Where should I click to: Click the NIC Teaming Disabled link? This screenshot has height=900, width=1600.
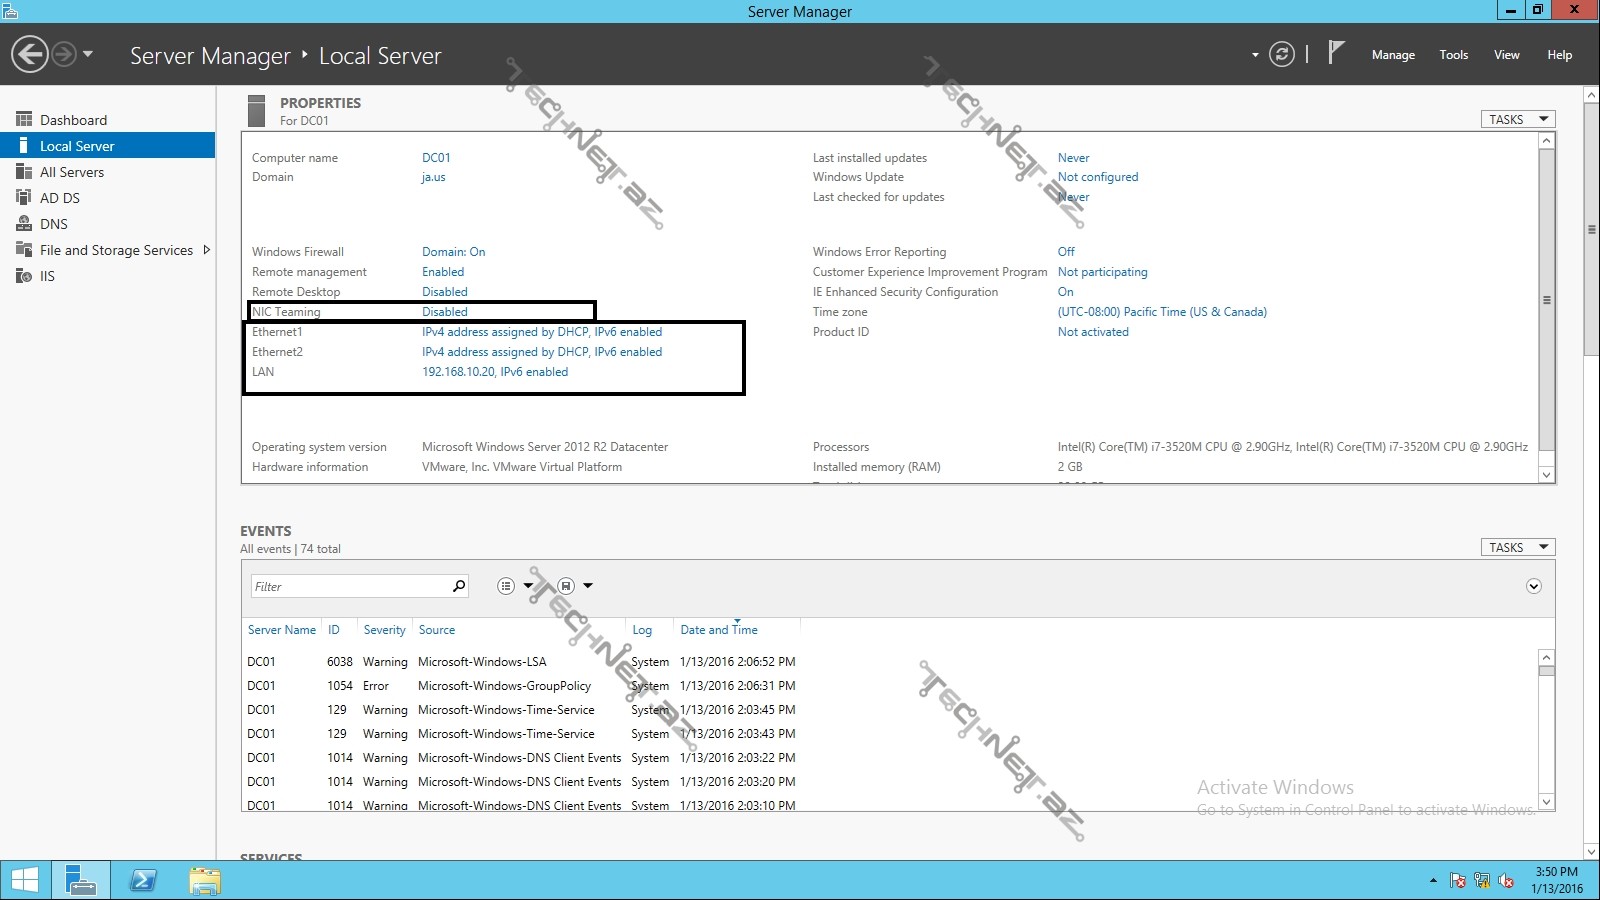coord(444,312)
